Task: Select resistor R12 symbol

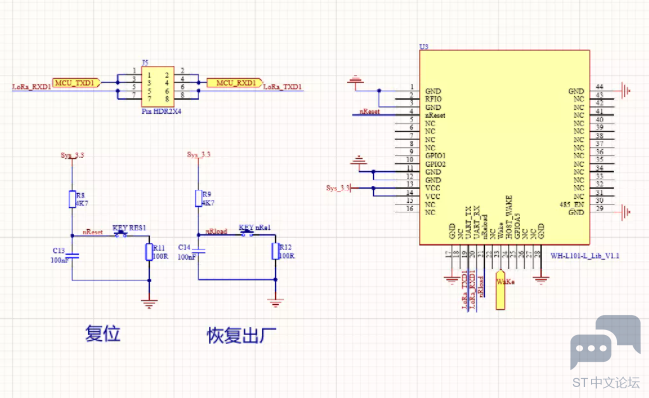Action: pyautogui.click(x=275, y=251)
